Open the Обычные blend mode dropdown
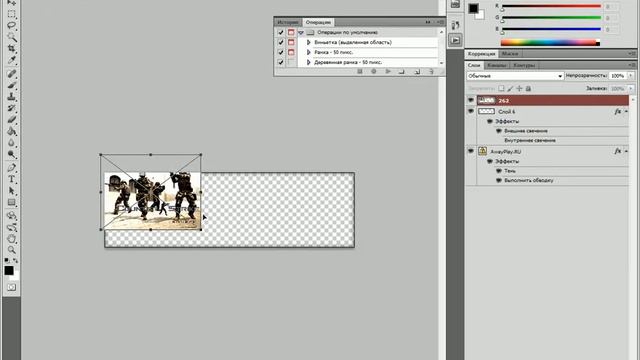 (515, 76)
